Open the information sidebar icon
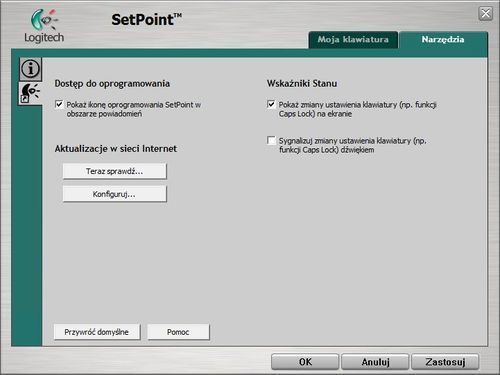Viewport: 500px width, 375px height. click(x=31, y=69)
